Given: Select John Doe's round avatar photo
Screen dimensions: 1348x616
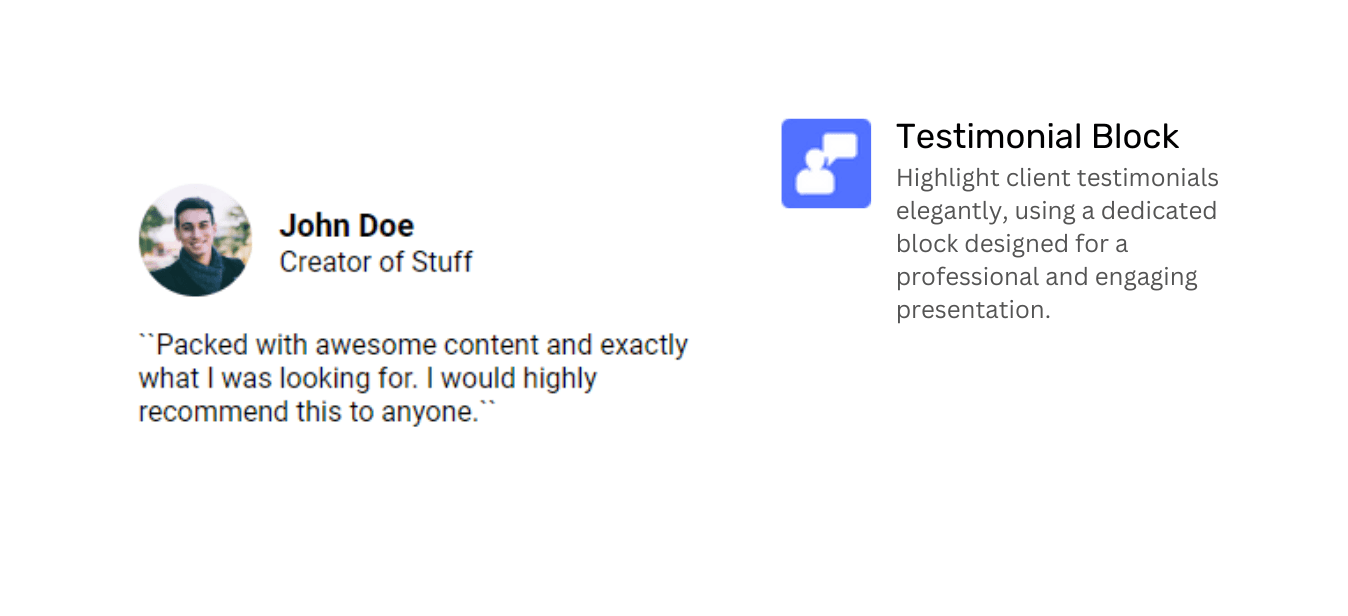Looking at the screenshot, I should tap(195, 240).
